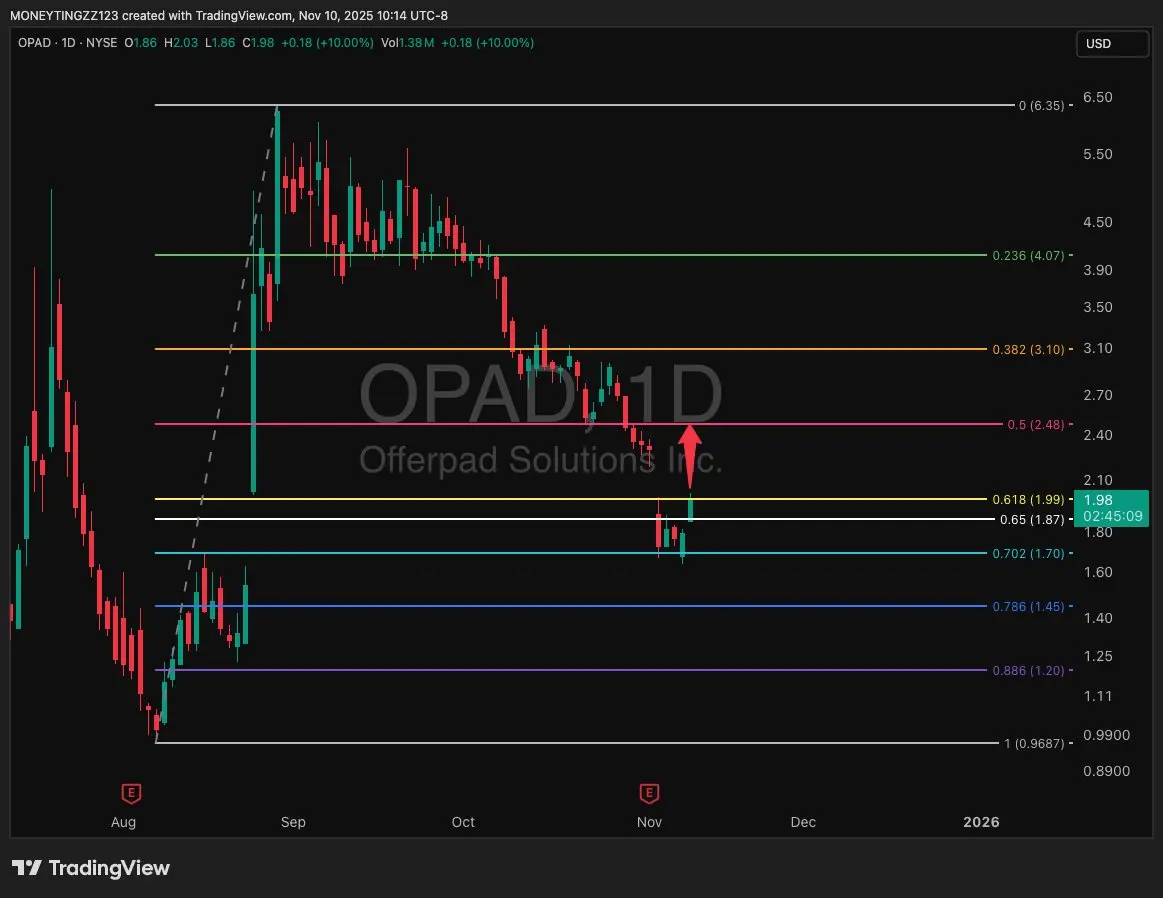Click the 0.8900 price axis value

[1106, 771]
